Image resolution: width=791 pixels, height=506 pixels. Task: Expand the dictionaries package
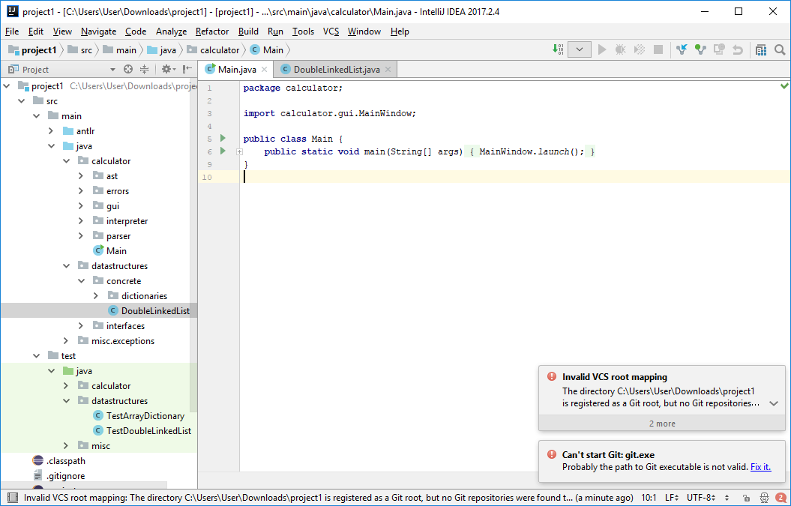(96, 296)
